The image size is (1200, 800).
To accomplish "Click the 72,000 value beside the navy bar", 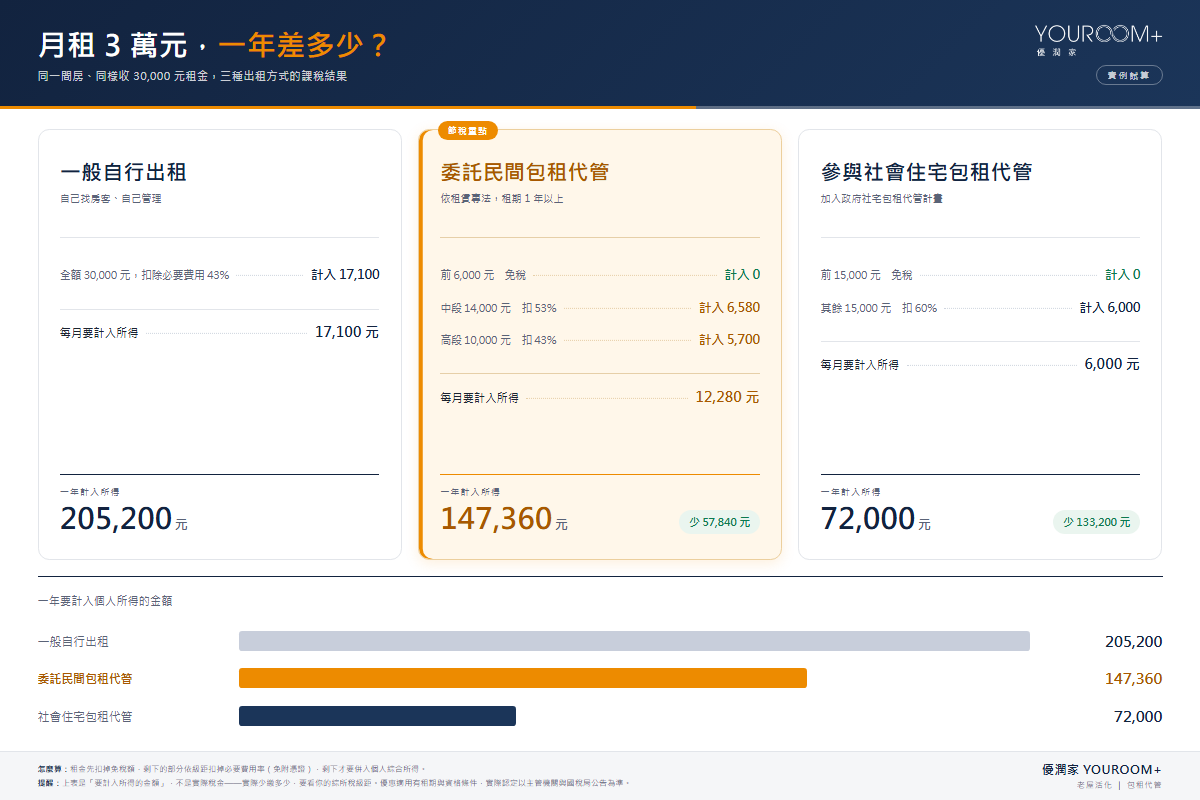I will coord(1138,716).
